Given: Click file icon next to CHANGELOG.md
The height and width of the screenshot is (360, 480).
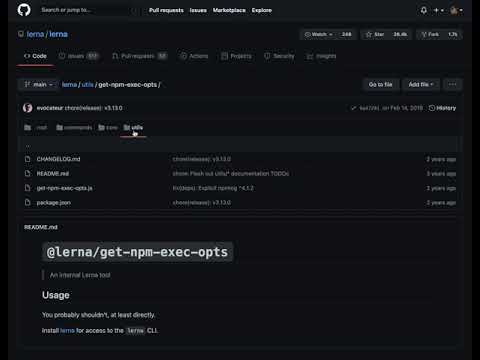Looking at the screenshot, I should coord(28,159).
